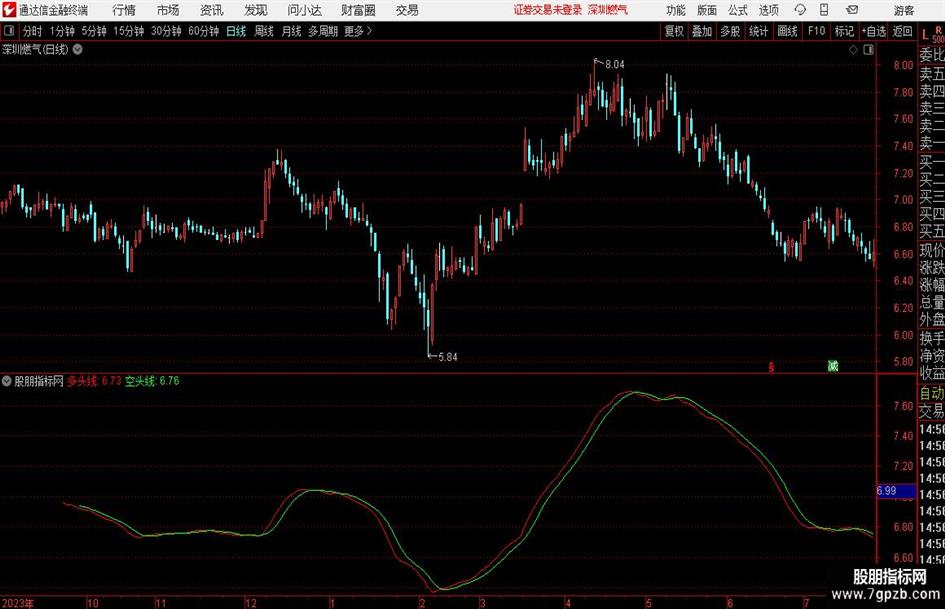945x609 pixels.
Task: Click the 统计 statistics button
Action: [758, 31]
